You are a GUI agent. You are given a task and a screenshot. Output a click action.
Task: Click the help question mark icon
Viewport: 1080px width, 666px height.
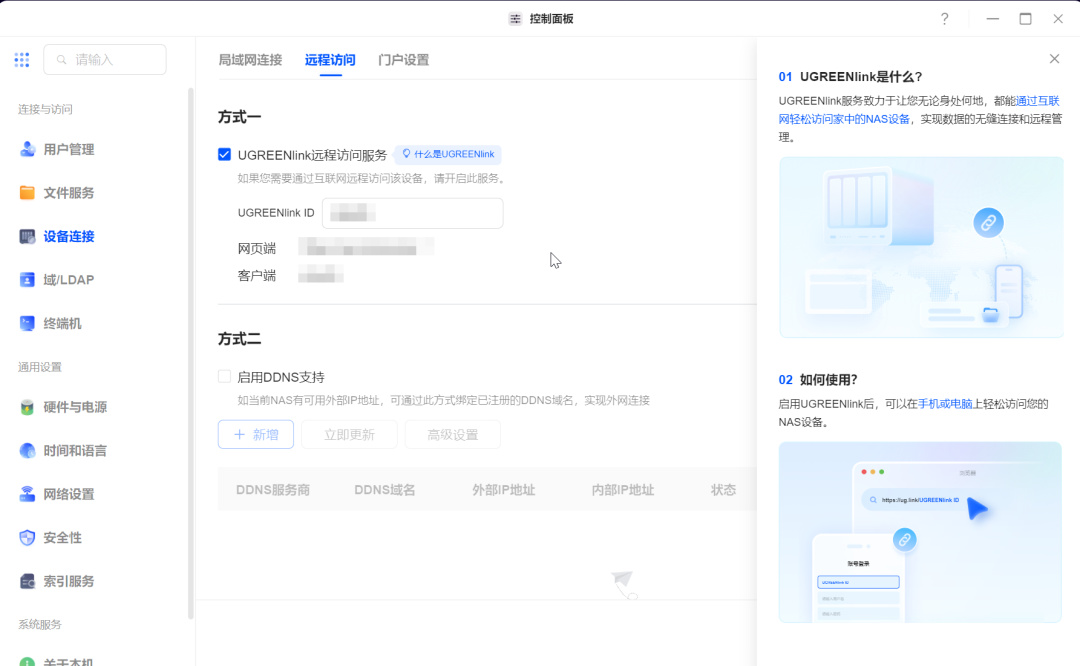click(x=944, y=19)
